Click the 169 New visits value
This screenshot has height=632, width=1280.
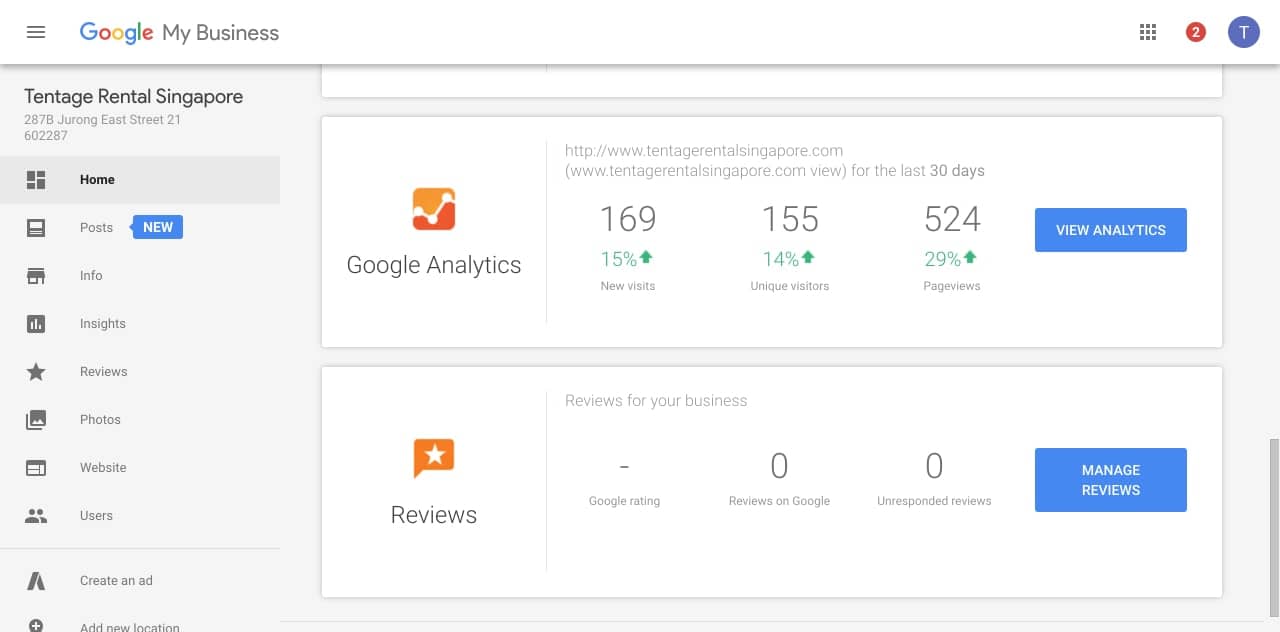(628, 219)
